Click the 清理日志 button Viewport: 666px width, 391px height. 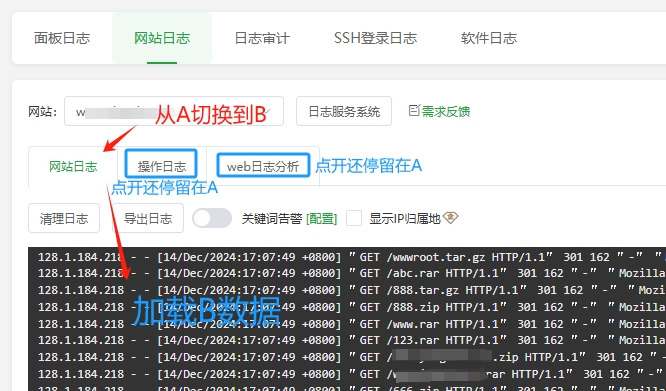pos(64,218)
